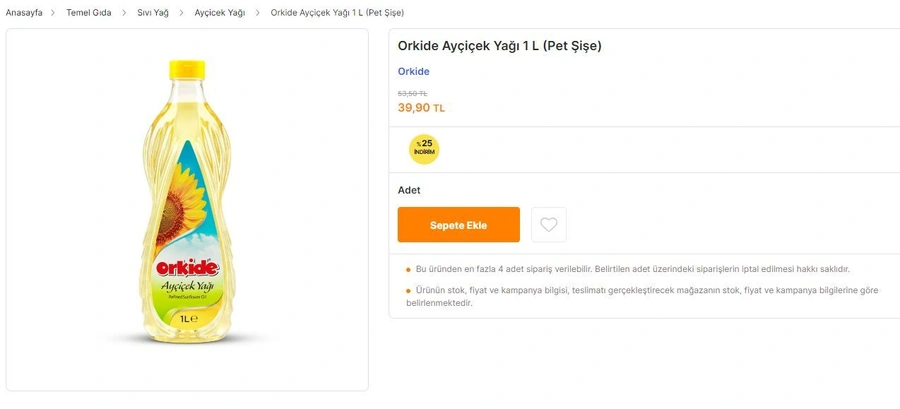Click the chevron after Anasayfa breadcrumb
Viewport: 900px width, 409px height.
(54, 13)
